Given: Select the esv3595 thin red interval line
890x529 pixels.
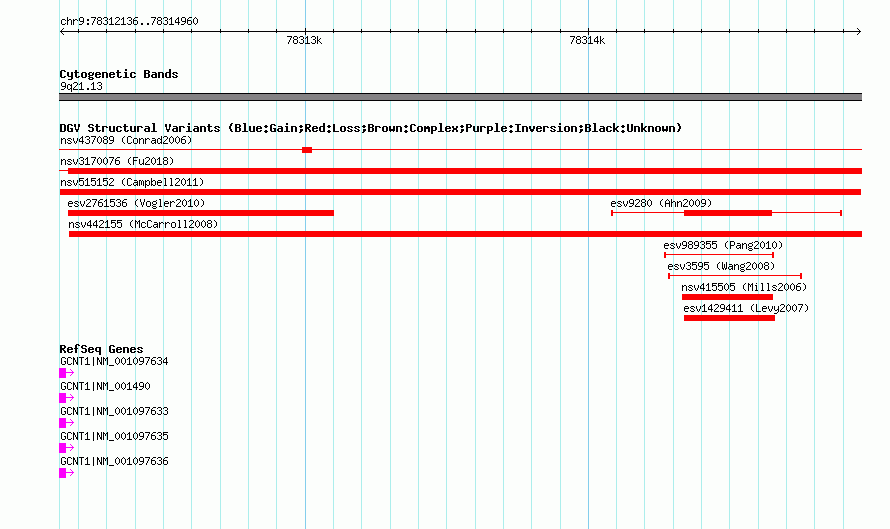Looking at the screenshot, I should [x=735, y=276].
